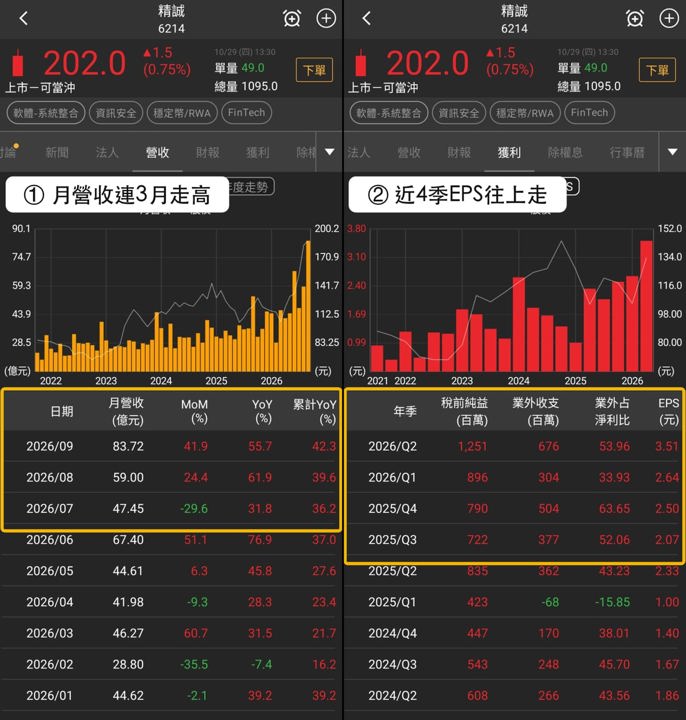Add stock to watchlist, right panel plus icon
686x720 pixels.
click(x=669, y=18)
